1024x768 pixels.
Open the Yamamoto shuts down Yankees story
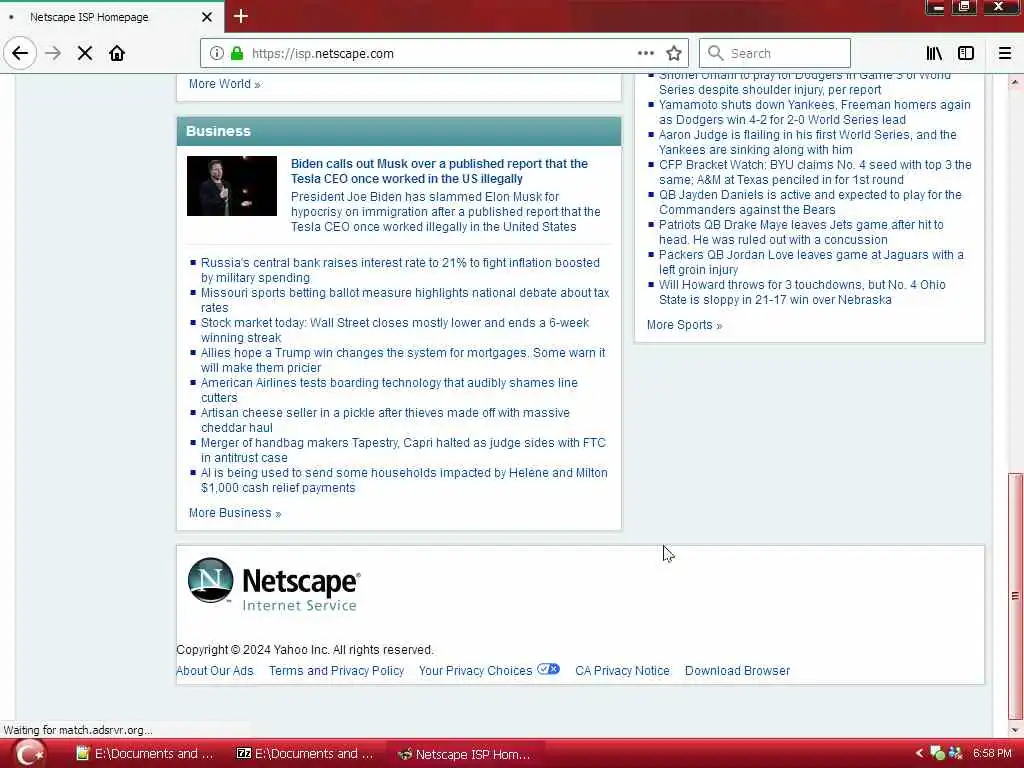point(814,112)
